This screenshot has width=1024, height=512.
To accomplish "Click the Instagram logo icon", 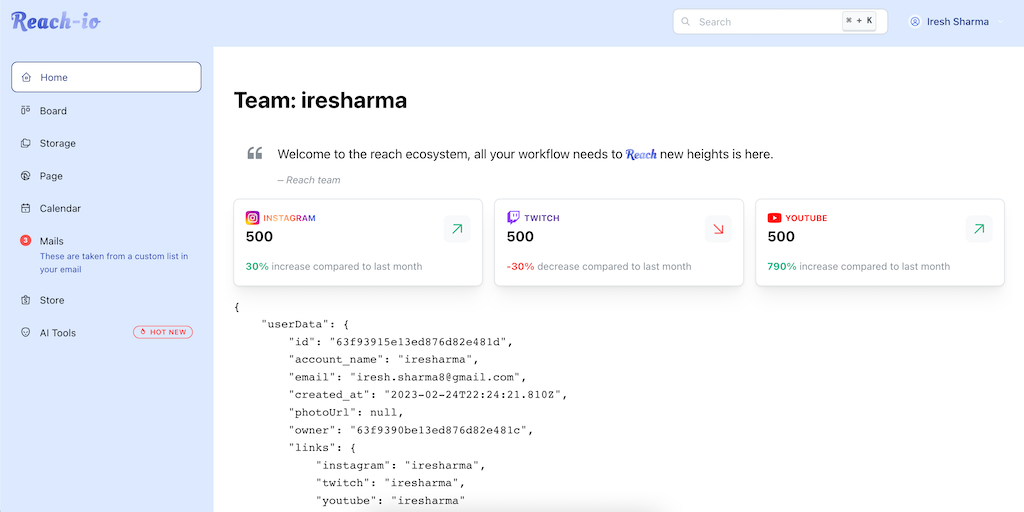I will point(253,217).
